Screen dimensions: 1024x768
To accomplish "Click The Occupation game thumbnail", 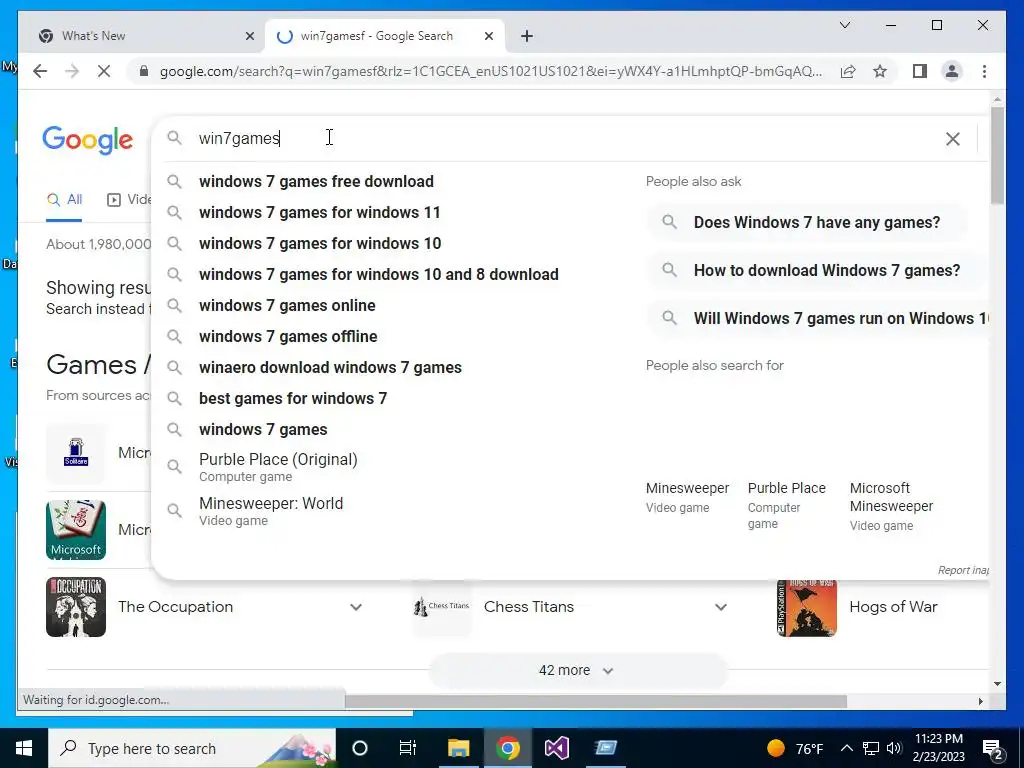I will pyautogui.click(x=76, y=607).
